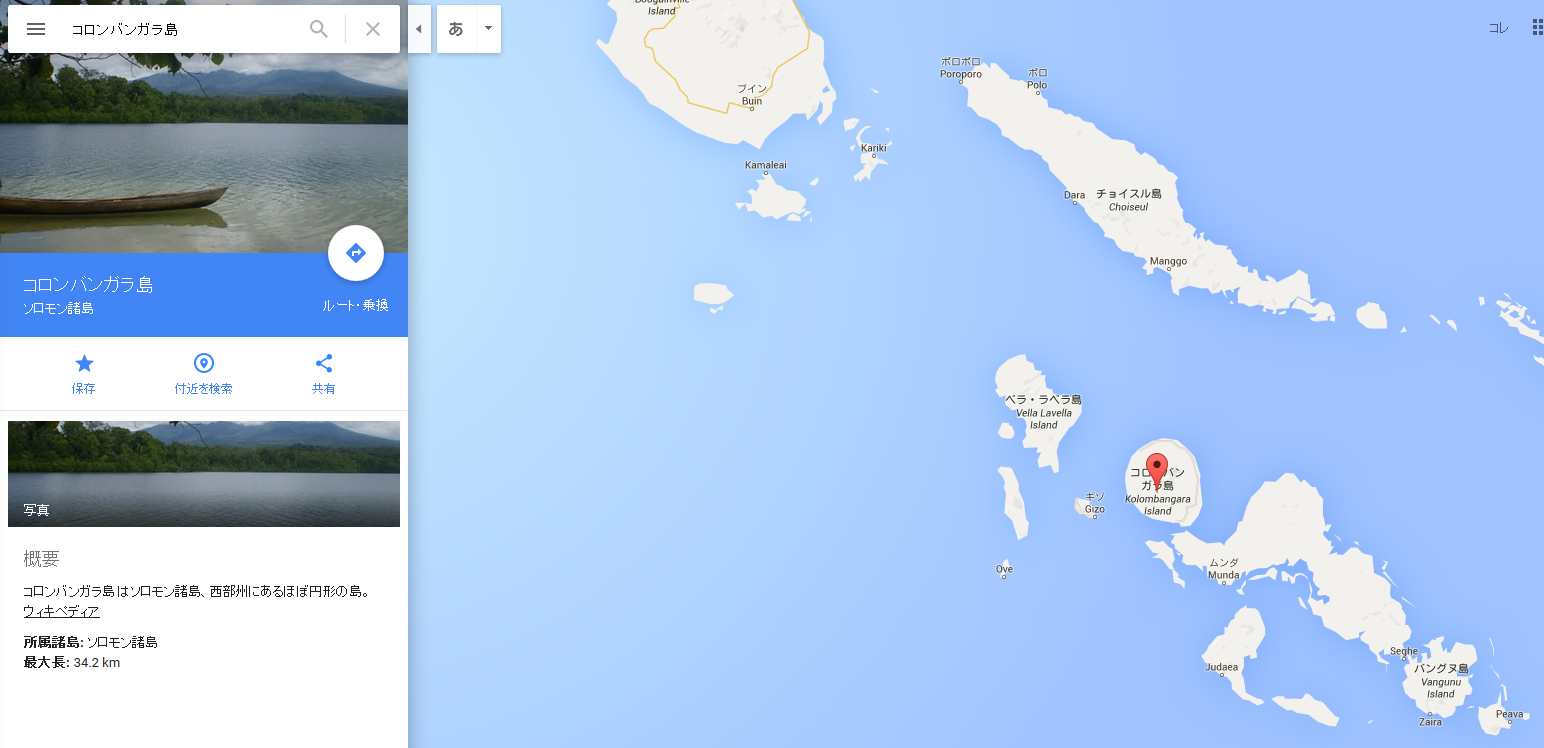Image resolution: width=1544 pixels, height=748 pixels.
Task: Open the hamburger menu in search box
Action: pyautogui.click(x=36, y=29)
